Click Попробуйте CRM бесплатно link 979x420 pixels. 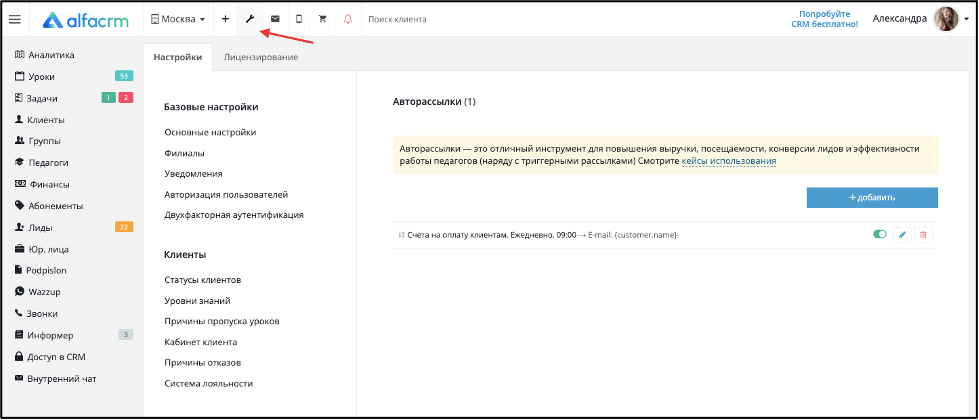(x=829, y=19)
